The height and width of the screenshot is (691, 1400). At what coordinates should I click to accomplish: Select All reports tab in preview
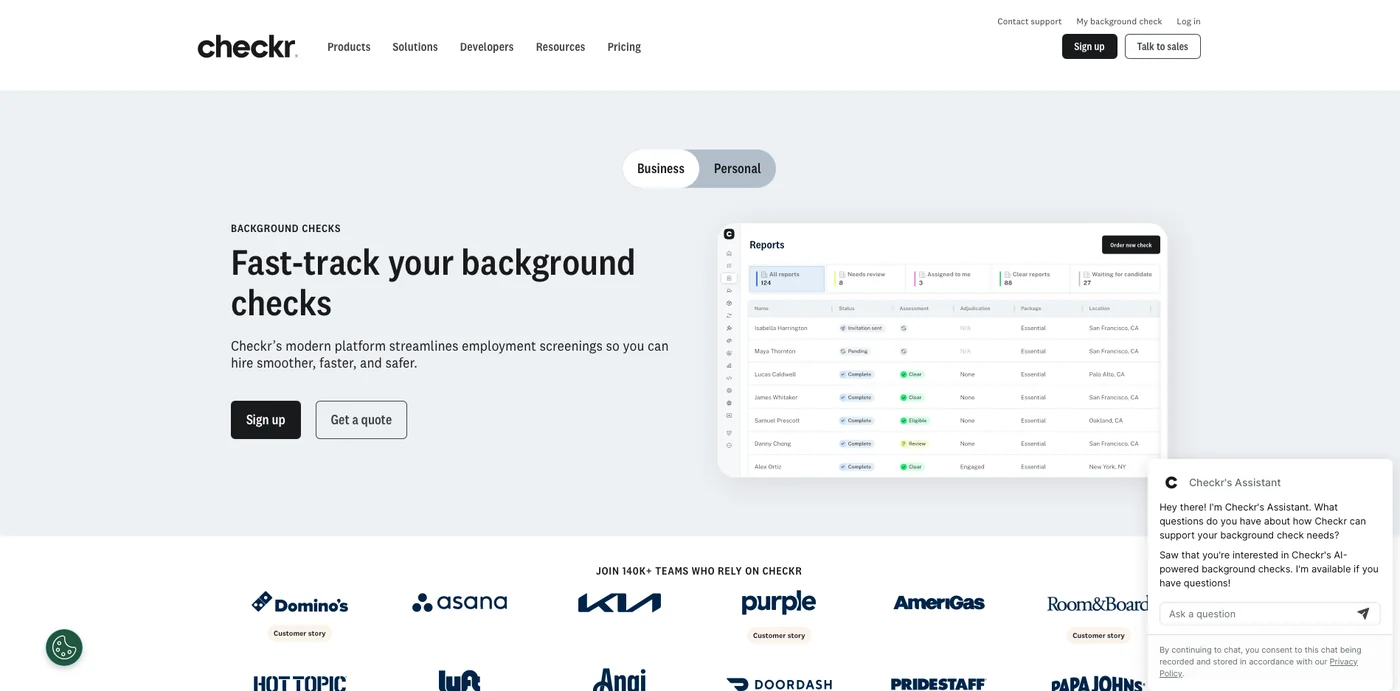click(x=787, y=278)
